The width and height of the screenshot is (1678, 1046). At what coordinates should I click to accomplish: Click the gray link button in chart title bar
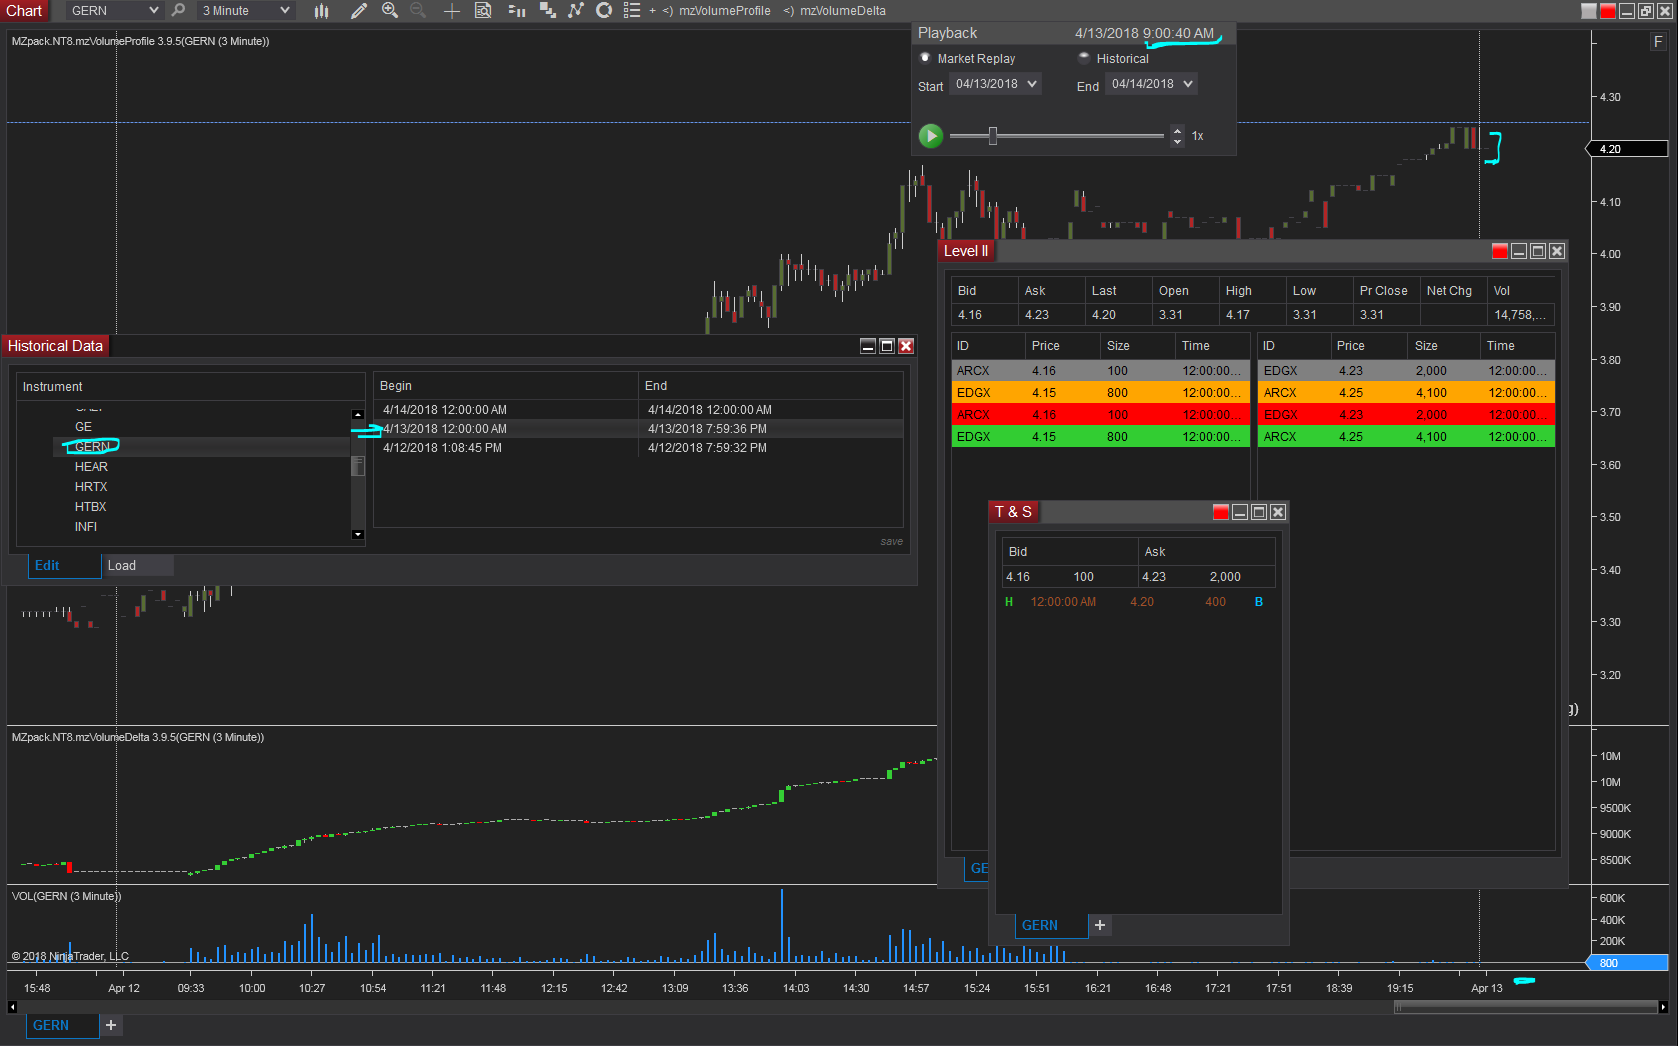point(1589,11)
